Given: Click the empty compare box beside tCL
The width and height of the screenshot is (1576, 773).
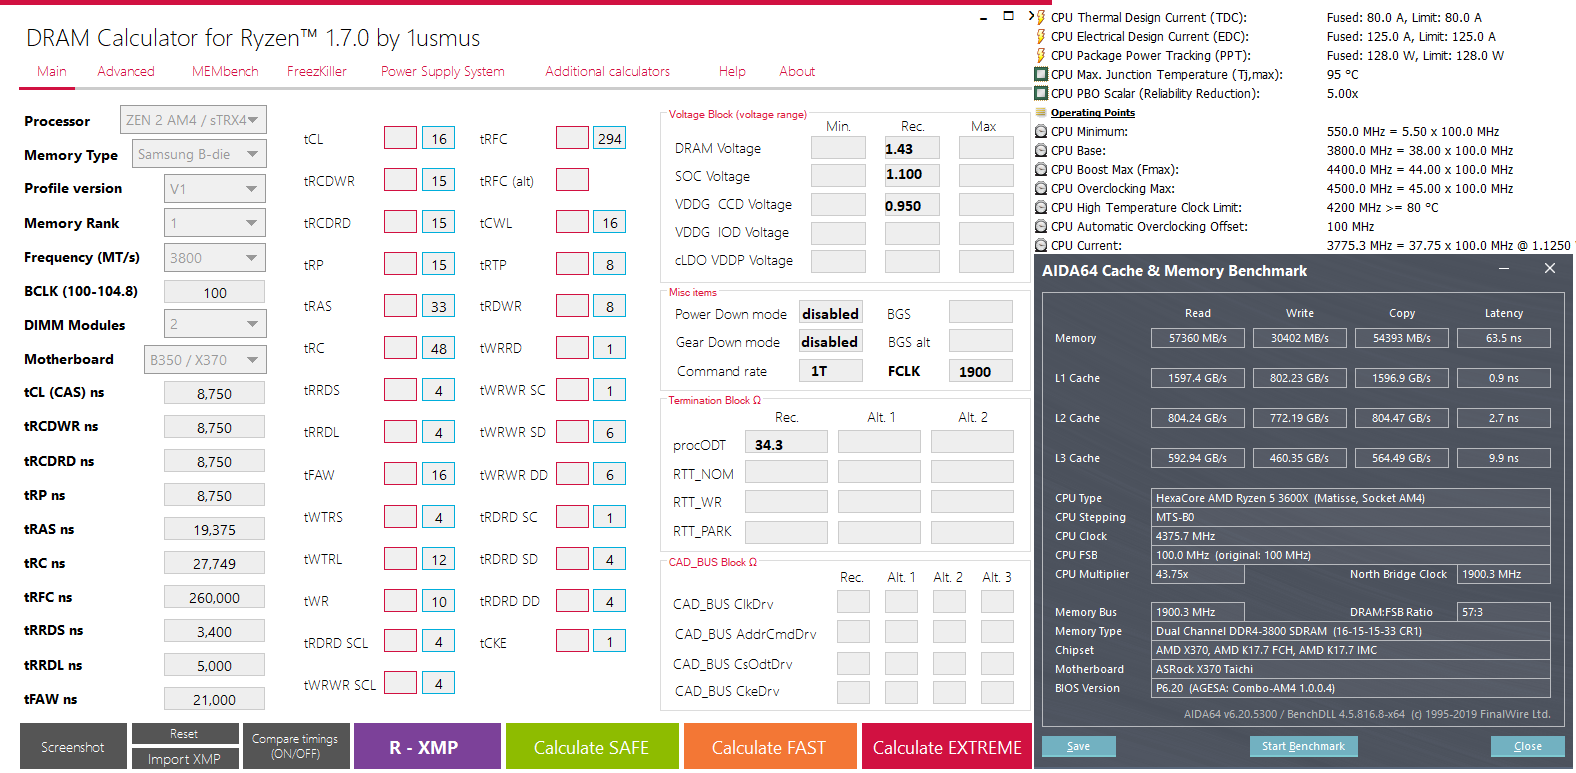Looking at the screenshot, I should coord(400,138).
